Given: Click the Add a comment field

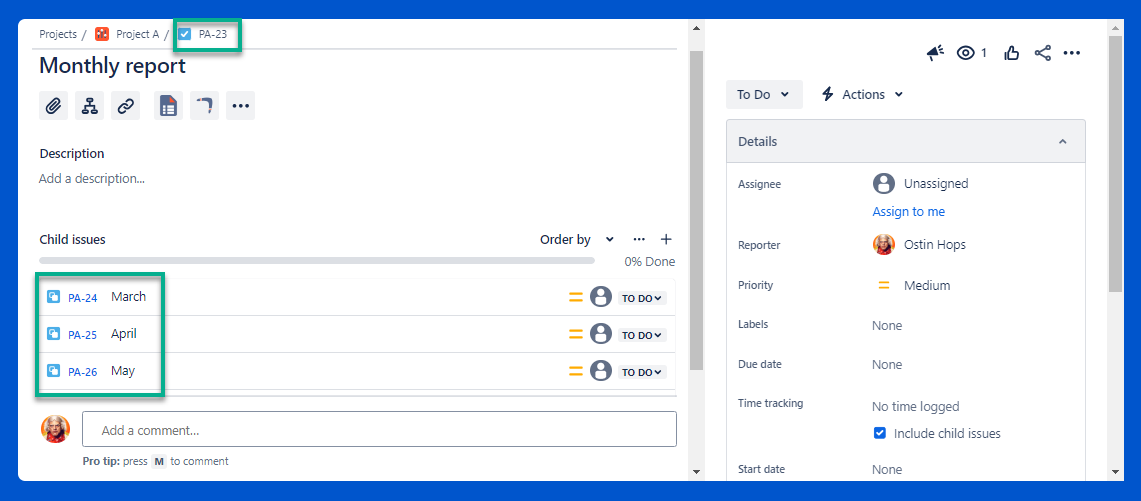Looking at the screenshot, I should [379, 430].
